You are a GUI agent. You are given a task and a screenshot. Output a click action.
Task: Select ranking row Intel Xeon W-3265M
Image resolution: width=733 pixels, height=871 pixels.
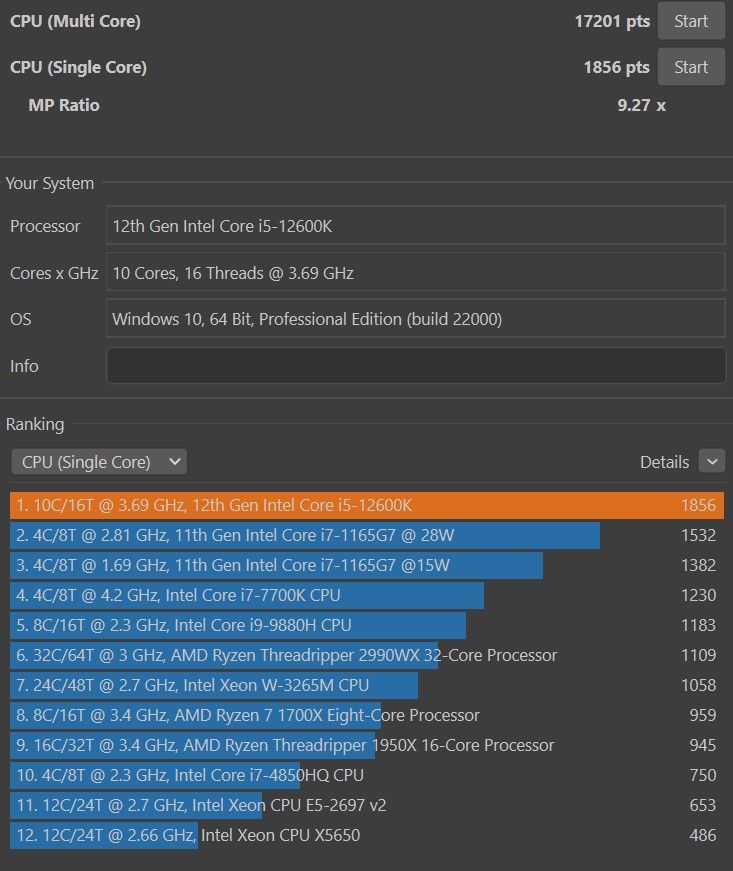[x=366, y=685]
